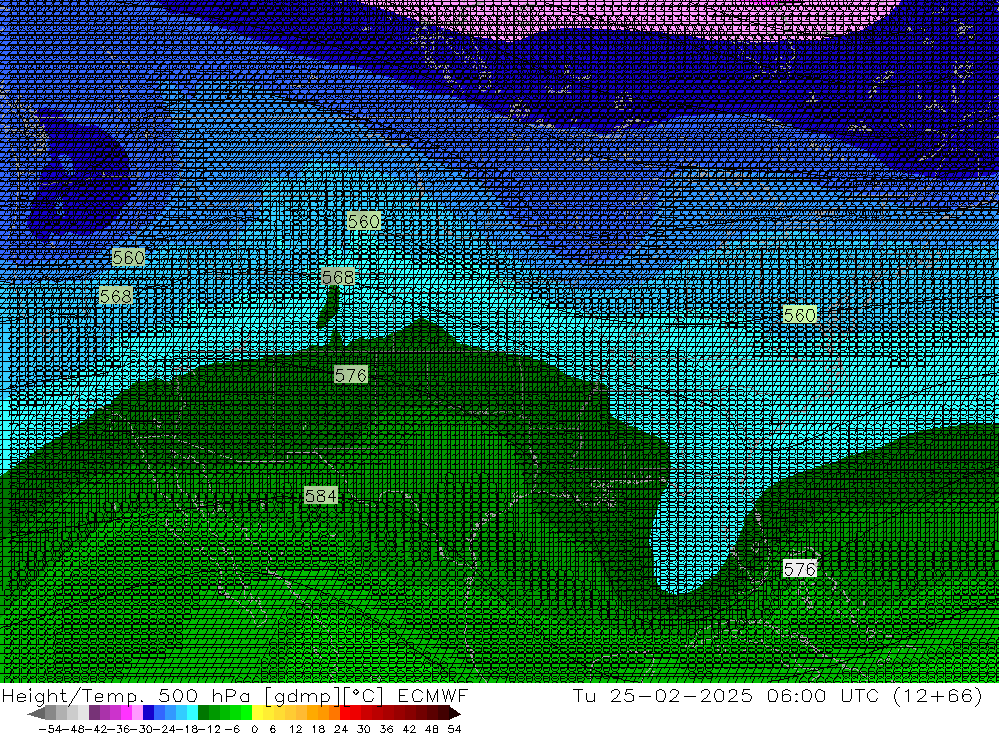Click the gray left arrow of color scale
Image resolution: width=1000 pixels, height=733 pixels.
(x=36, y=713)
